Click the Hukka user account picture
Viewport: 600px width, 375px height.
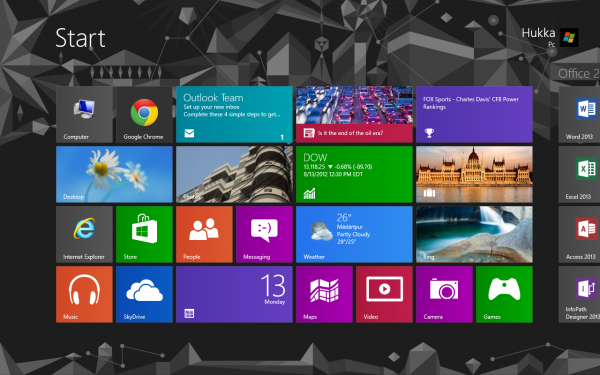coord(569,38)
